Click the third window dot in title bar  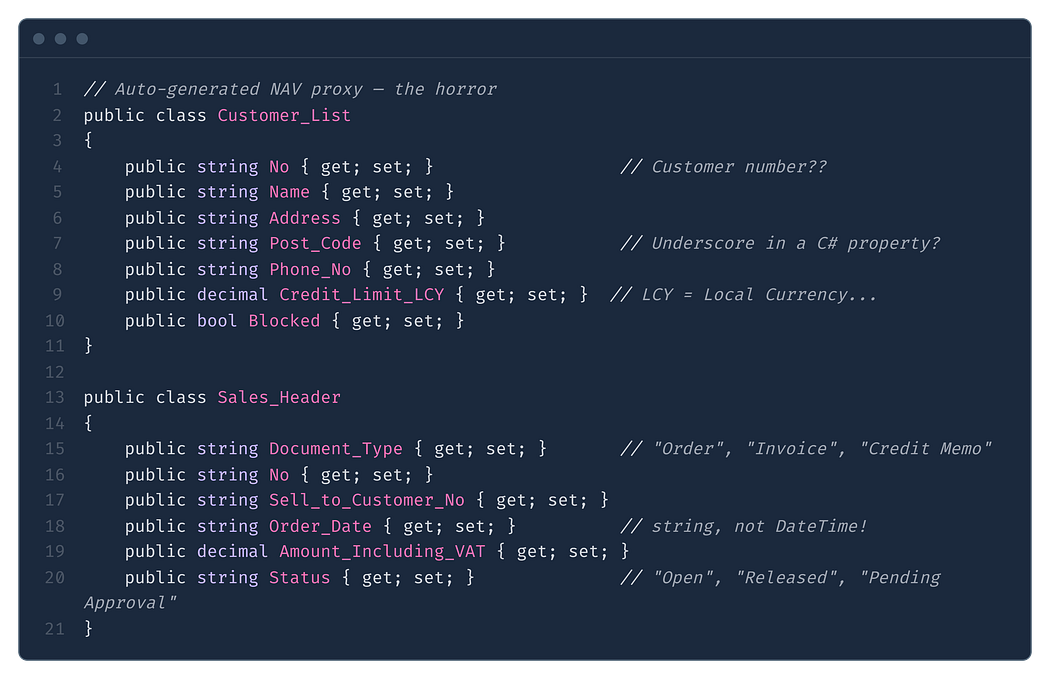click(x=82, y=39)
